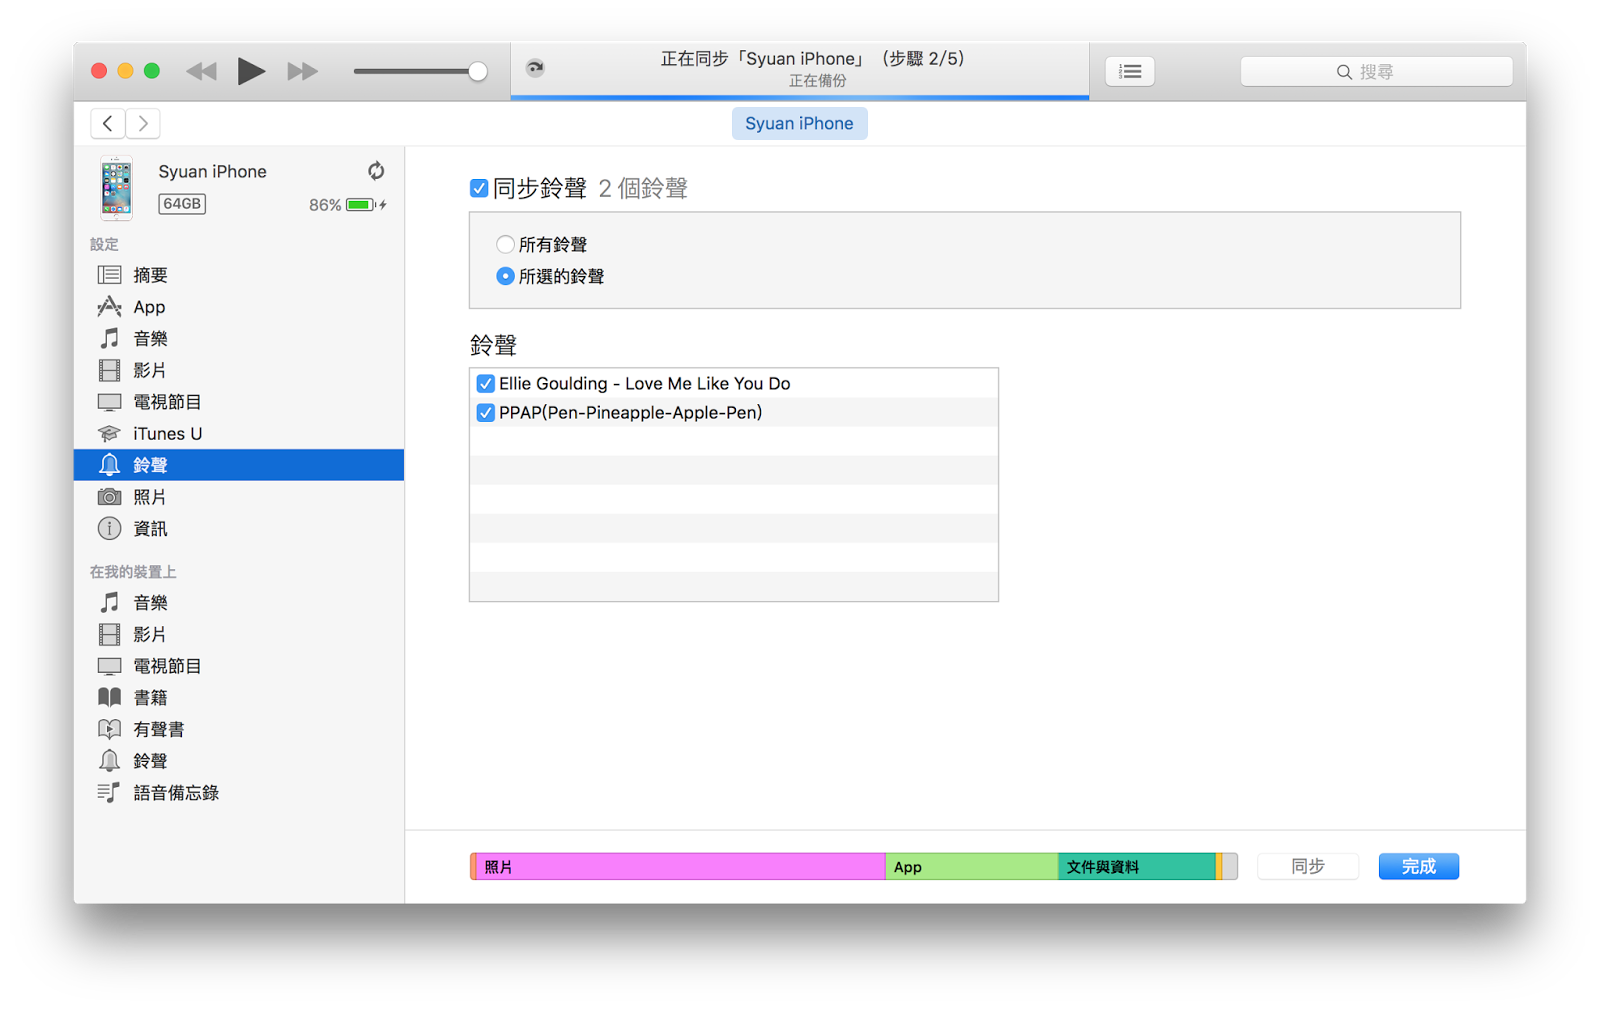Go back with the left chevron
This screenshot has width=1600, height=1009.
[108, 123]
